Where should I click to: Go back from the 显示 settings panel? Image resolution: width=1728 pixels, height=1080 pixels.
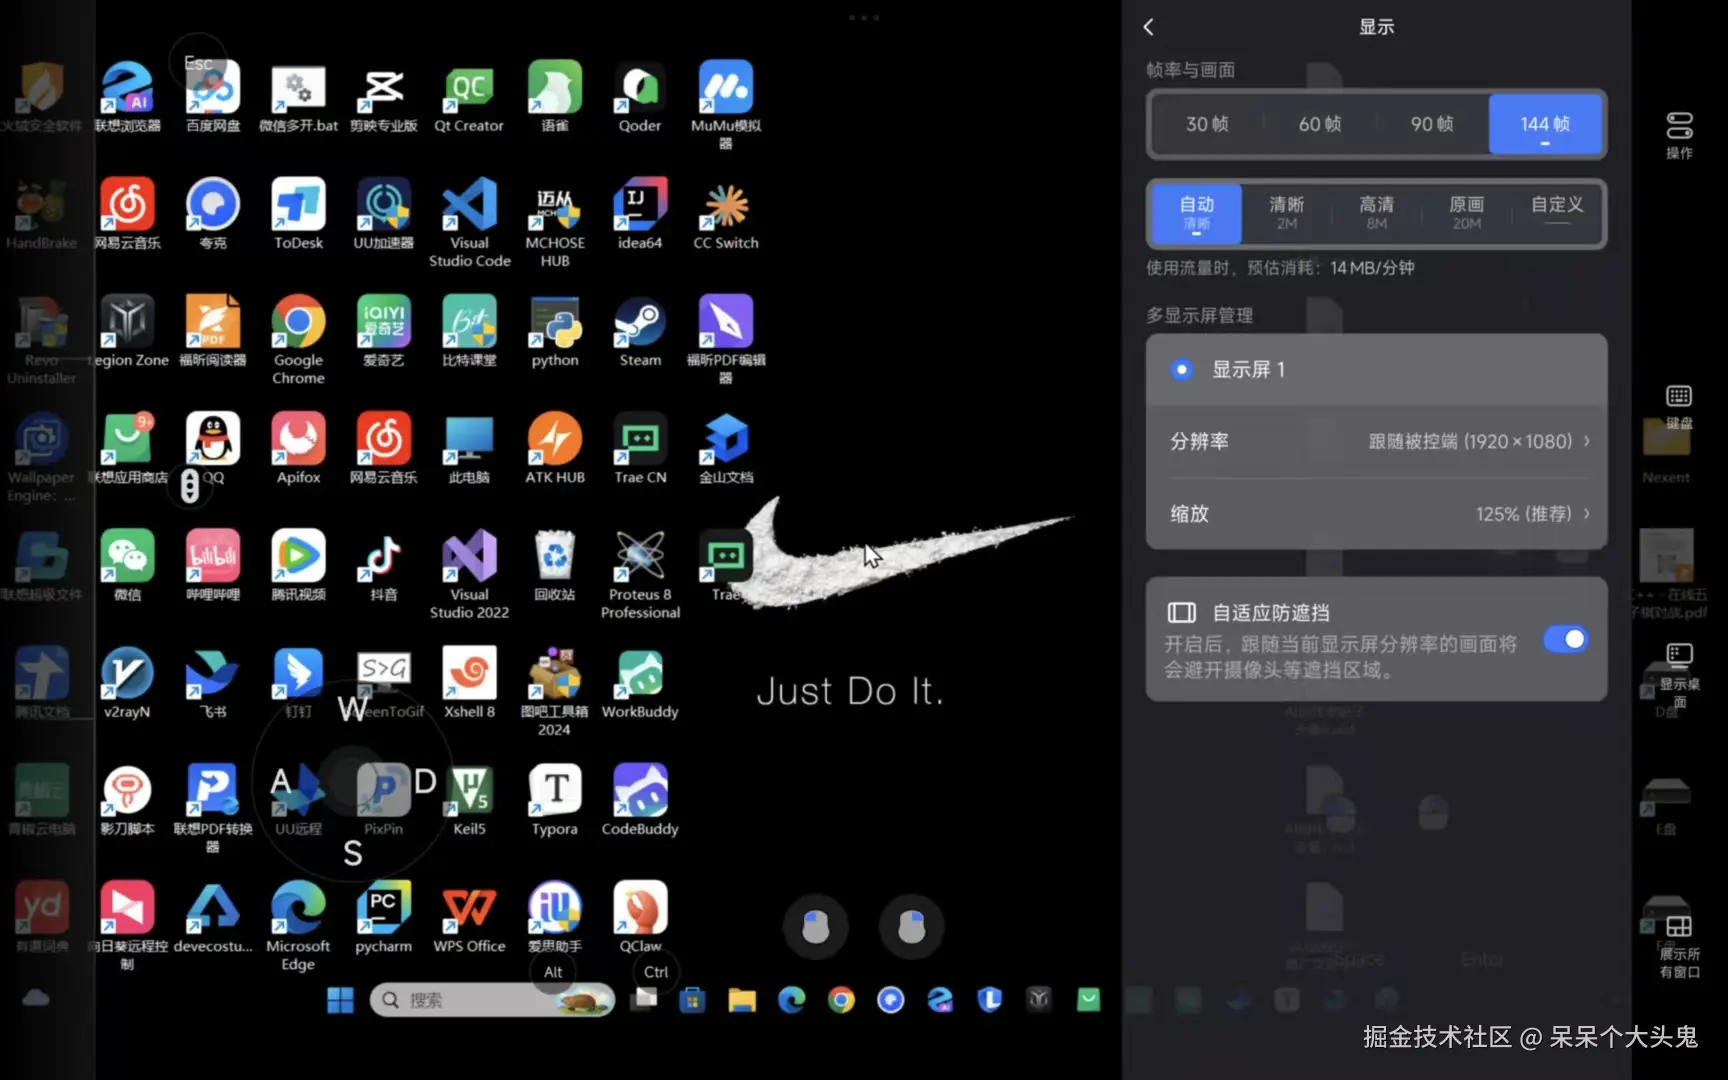1149,27
